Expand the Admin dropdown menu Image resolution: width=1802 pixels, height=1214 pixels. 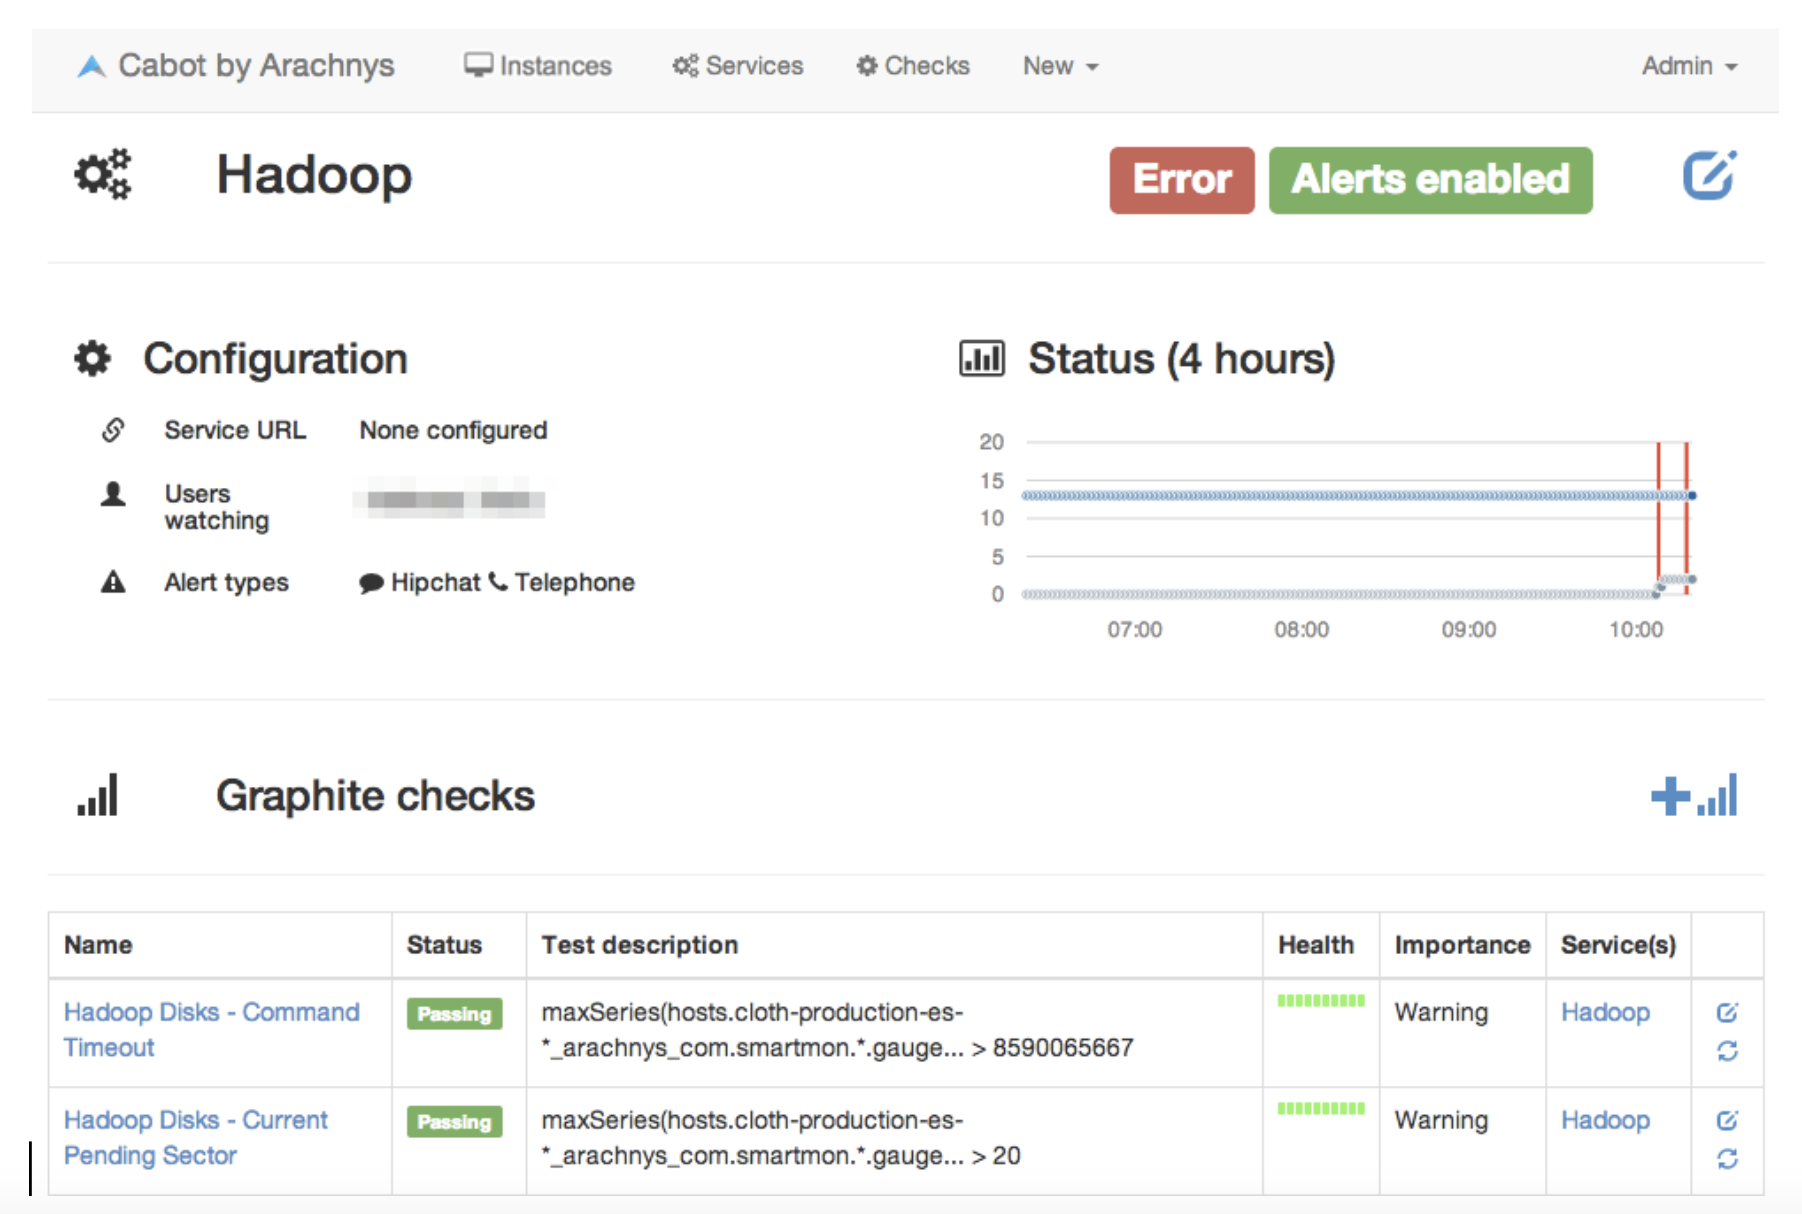[x=1689, y=66]
